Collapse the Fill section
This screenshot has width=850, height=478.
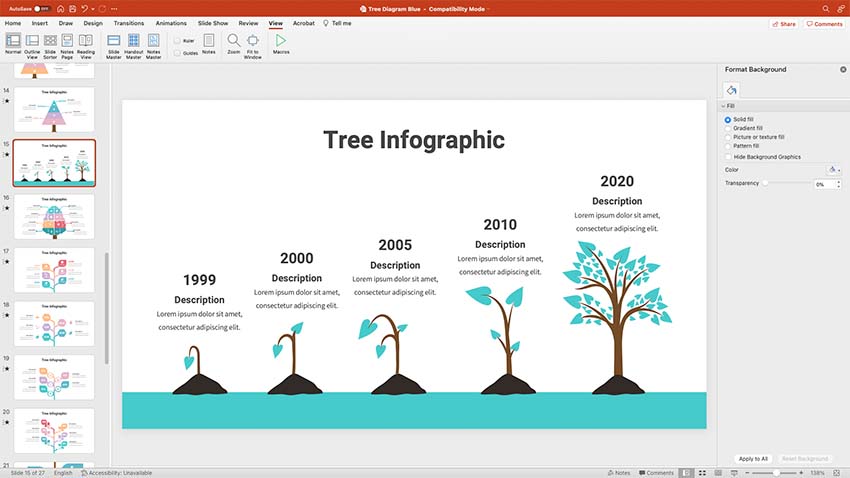pos(723,105)
